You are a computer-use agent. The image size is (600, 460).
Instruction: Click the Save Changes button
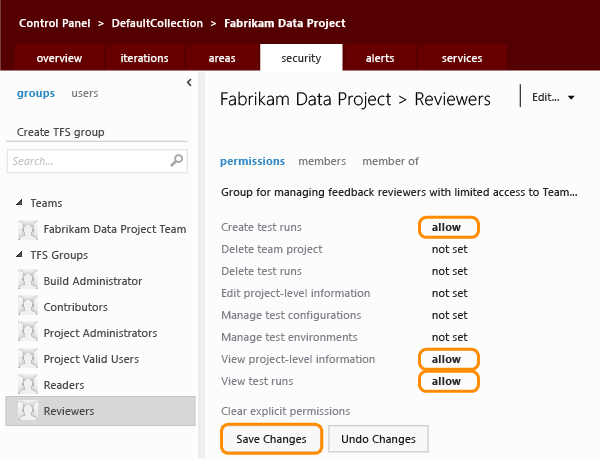271,439
